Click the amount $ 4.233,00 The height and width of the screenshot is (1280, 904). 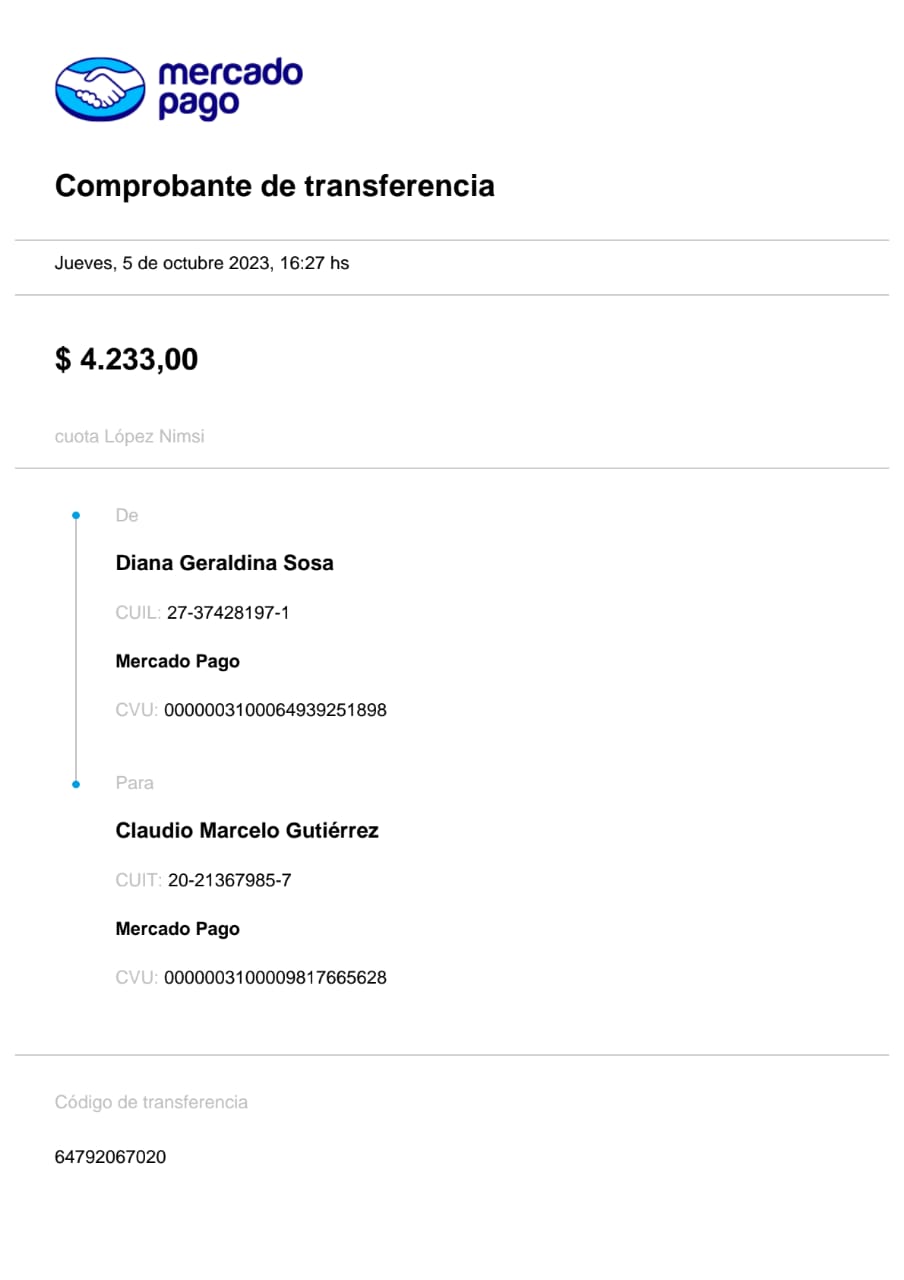point(126,359)
